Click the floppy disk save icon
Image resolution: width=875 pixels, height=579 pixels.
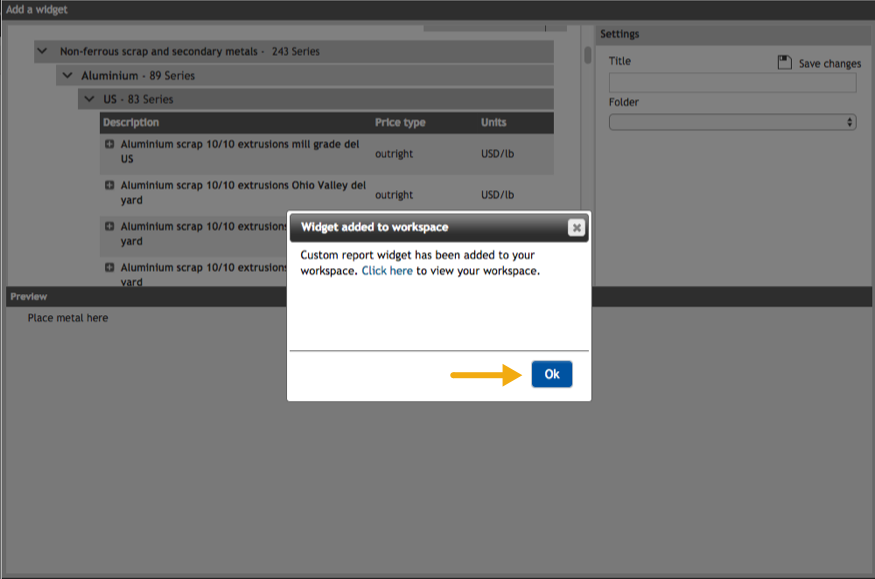click(785, 63)
